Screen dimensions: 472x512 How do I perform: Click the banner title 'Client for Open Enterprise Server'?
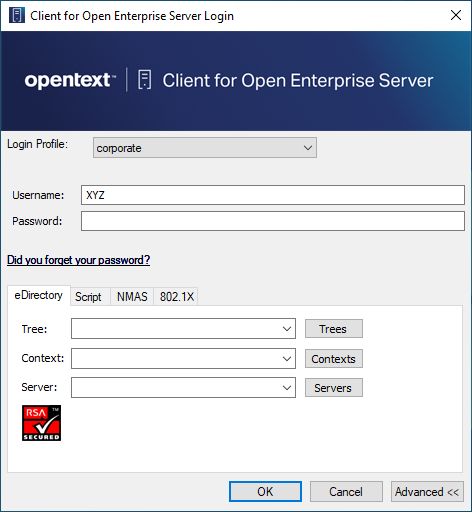point(298,80)
